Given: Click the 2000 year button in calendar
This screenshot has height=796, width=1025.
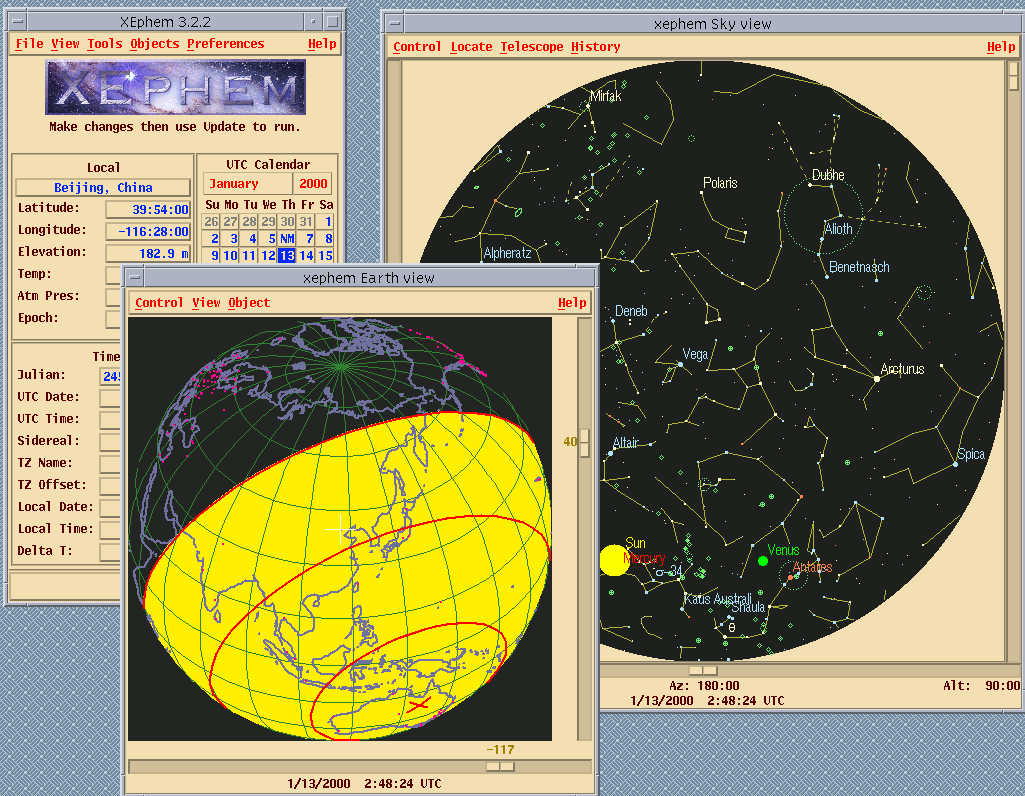Looking at the screenshot, I should 313,184.
